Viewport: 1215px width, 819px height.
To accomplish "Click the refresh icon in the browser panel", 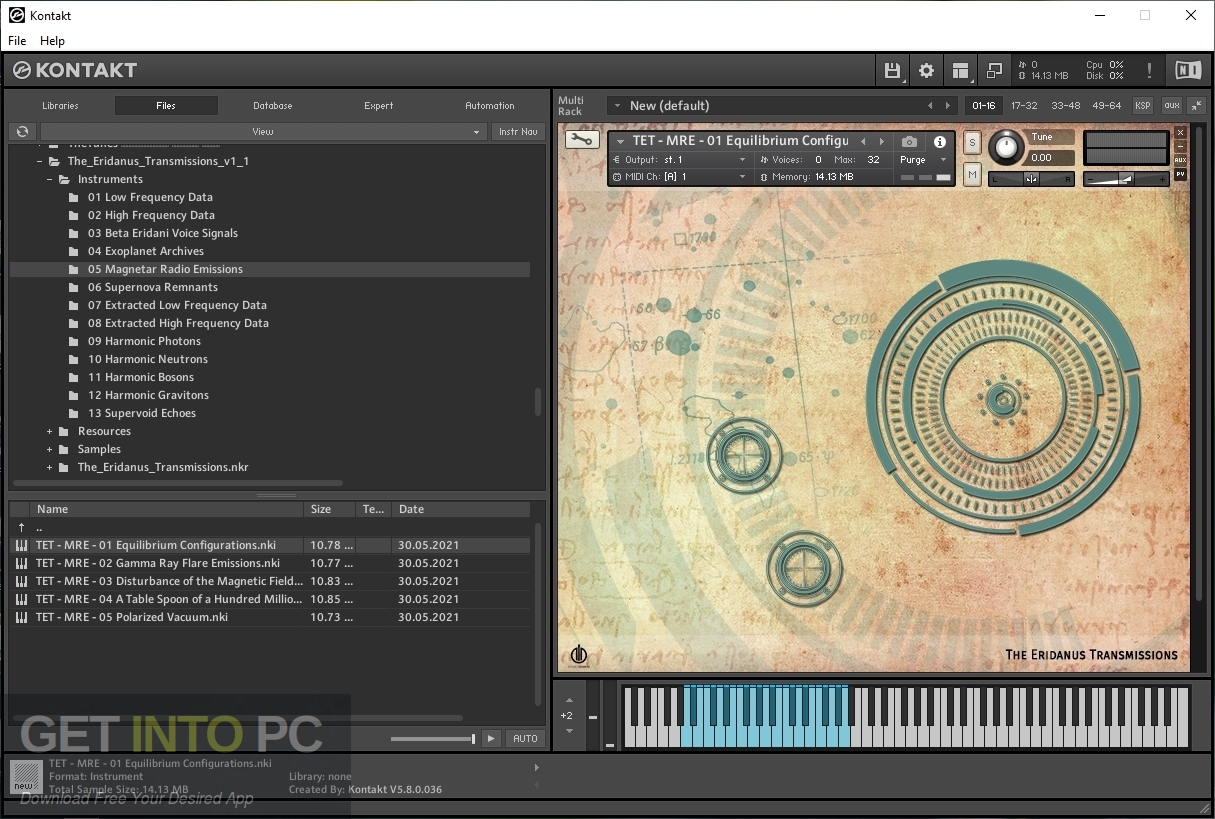I will pos(22,131).
